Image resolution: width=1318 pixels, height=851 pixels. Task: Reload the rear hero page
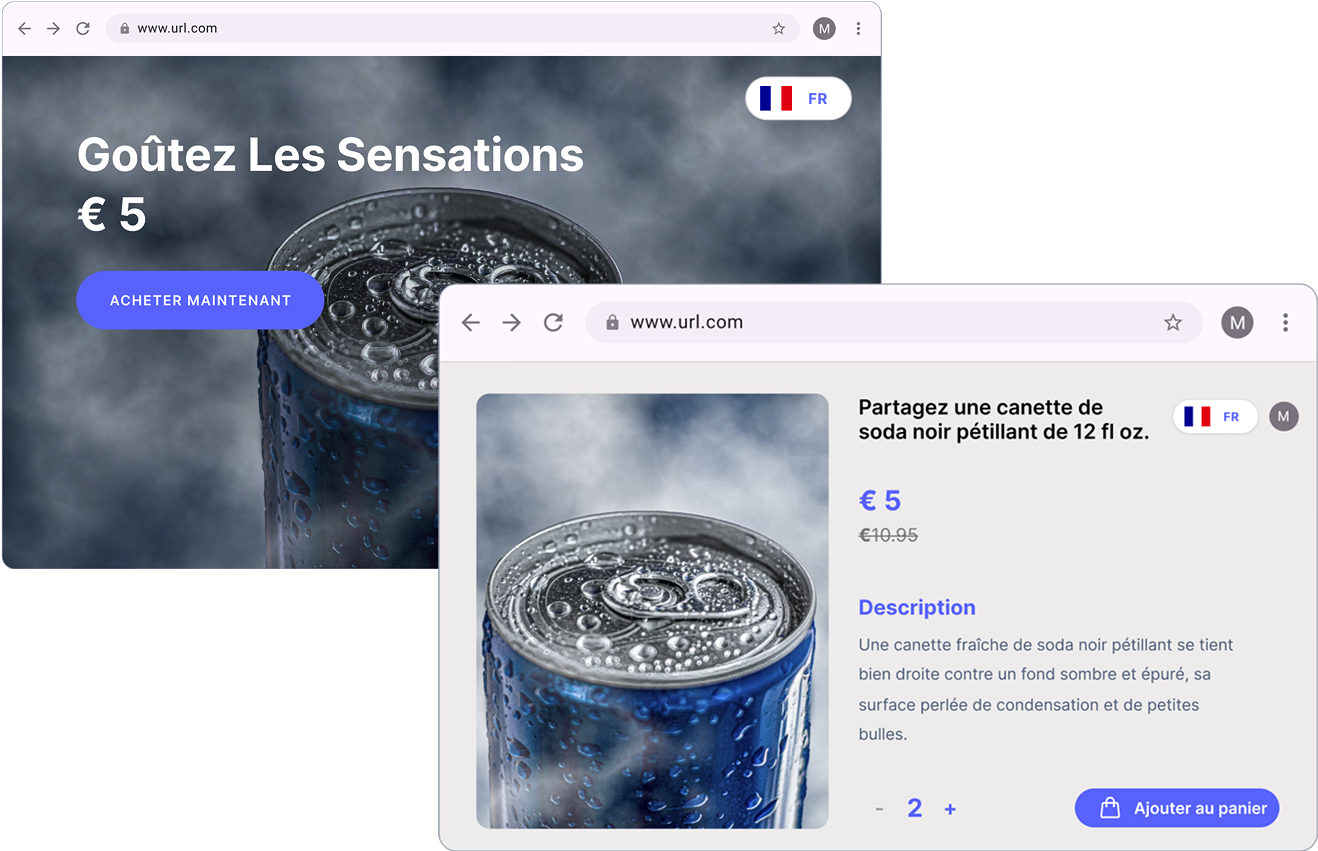pos(83,28)
